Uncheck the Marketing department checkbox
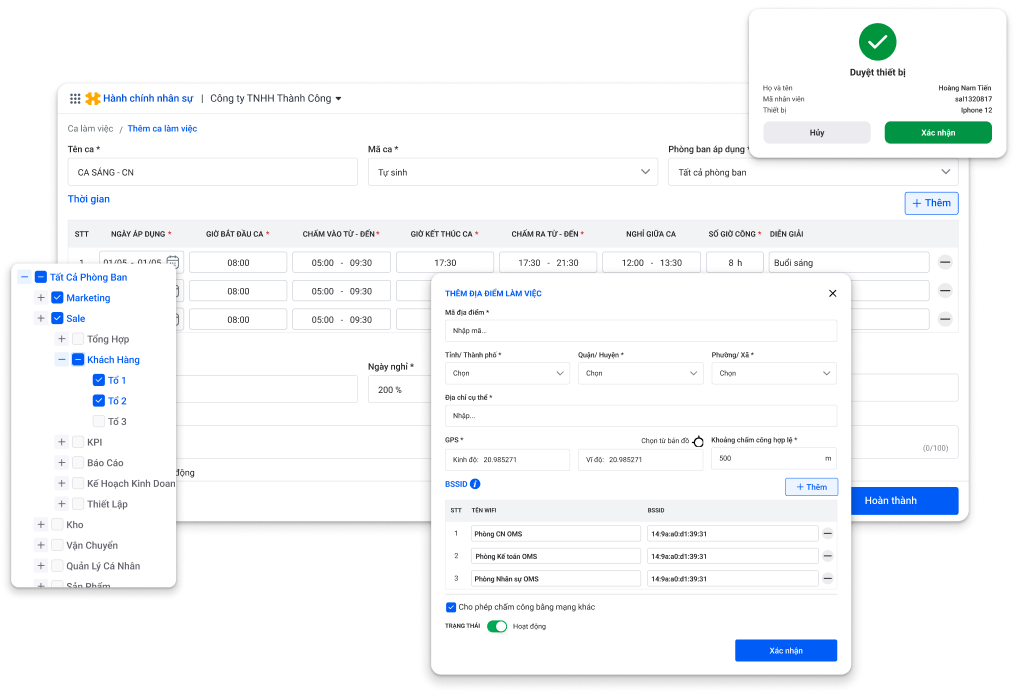 click(57, 298)
